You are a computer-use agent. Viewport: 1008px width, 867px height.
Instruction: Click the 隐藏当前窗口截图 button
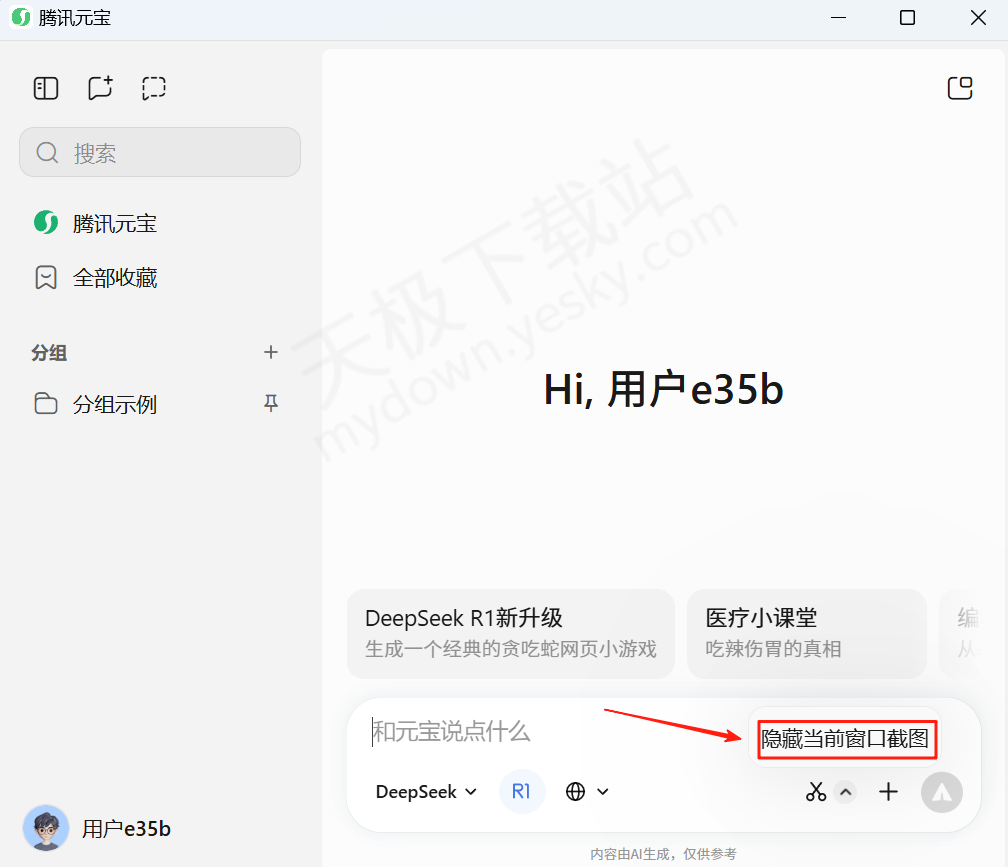point(846,740)
